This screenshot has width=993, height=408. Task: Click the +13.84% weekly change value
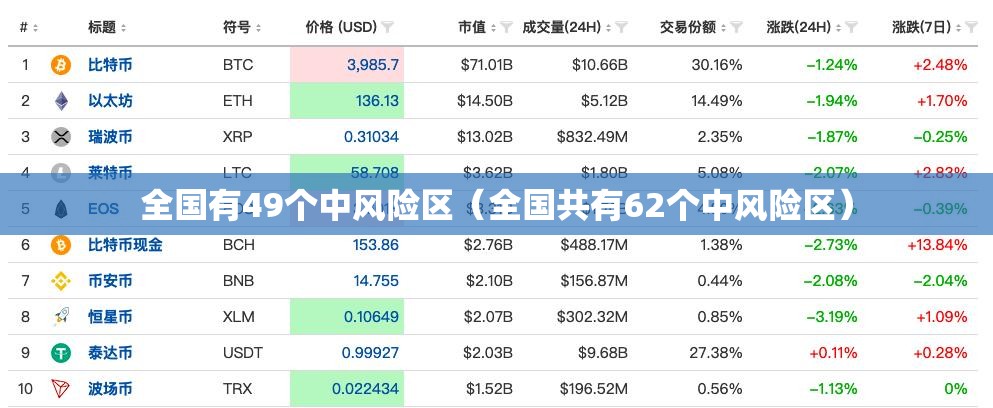[x=937, y=245]
